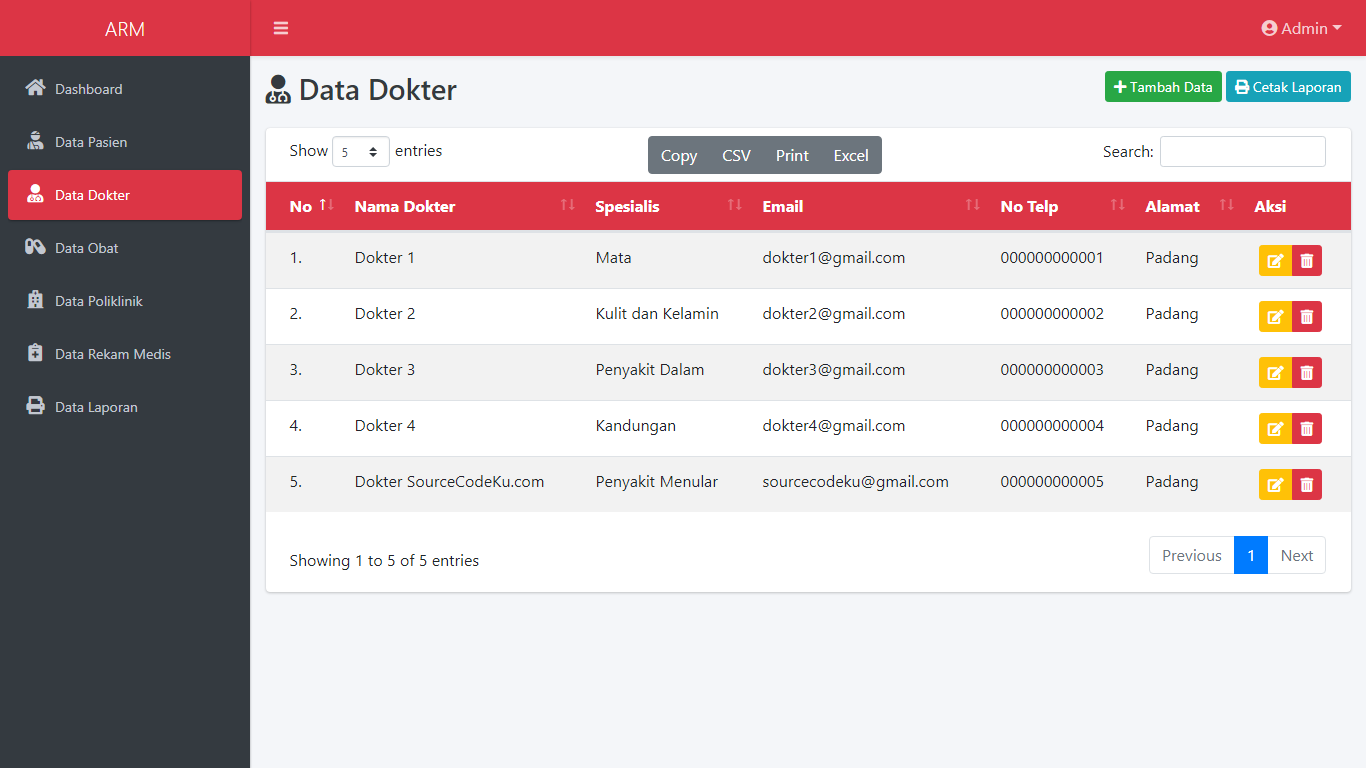
Task: Click the email dokter1@gmail.com
Action: [834, 257]
